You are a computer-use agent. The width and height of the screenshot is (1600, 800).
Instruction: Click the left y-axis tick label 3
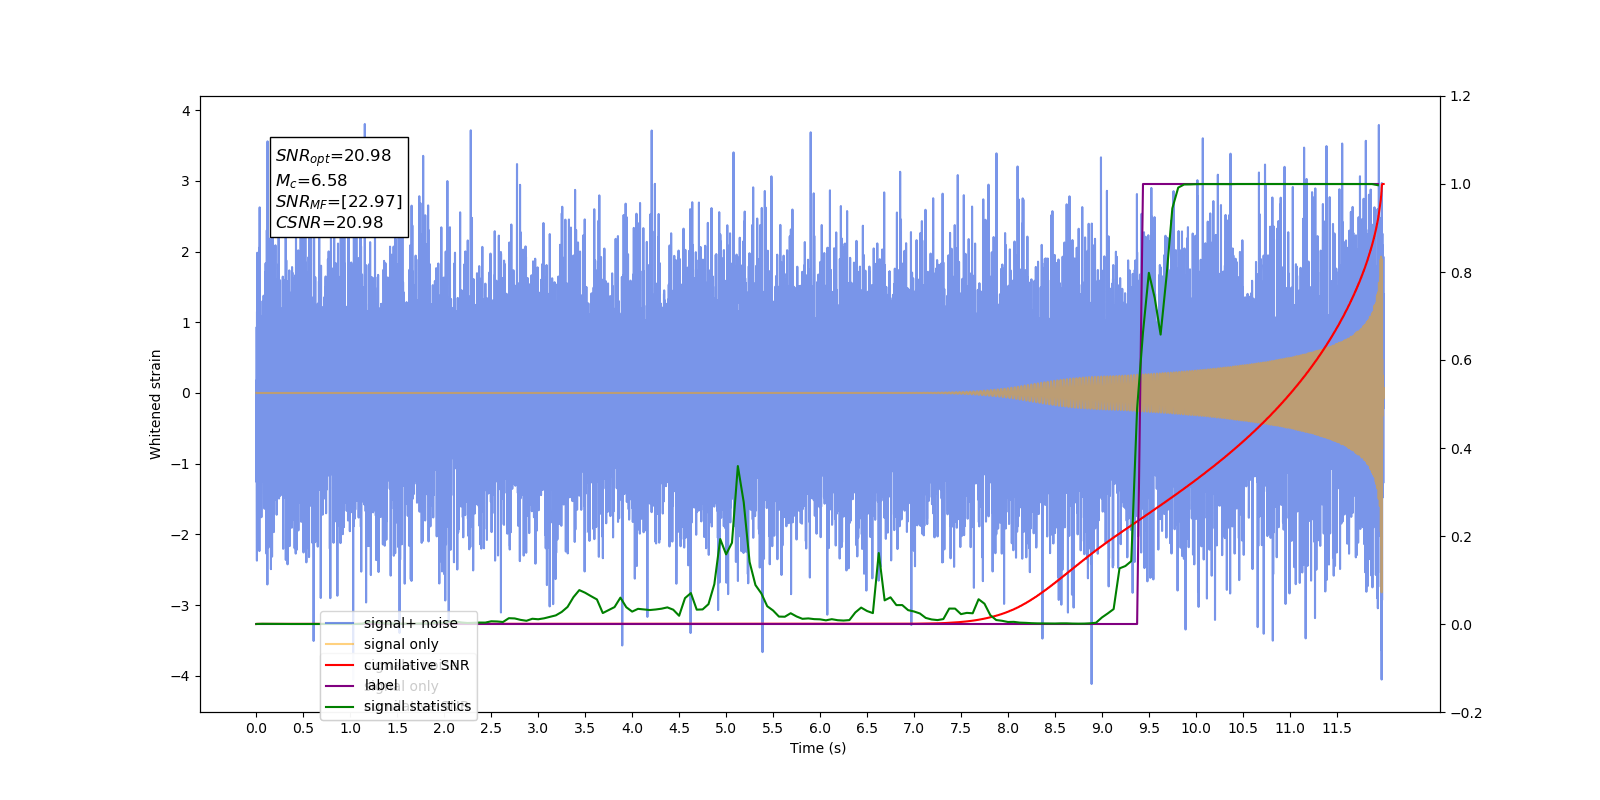[186, 182]
